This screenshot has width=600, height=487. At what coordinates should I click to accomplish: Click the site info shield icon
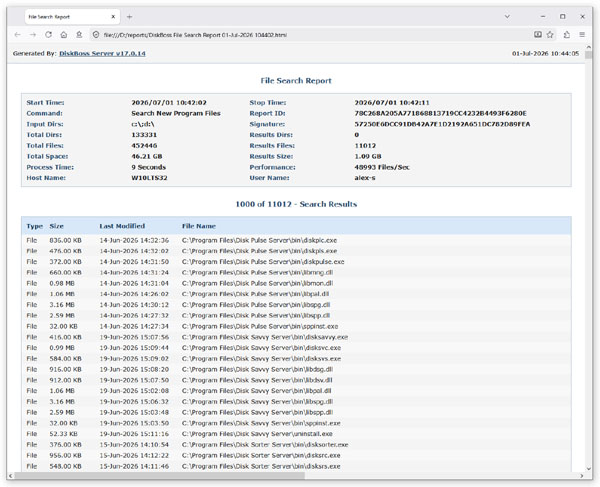click(x=96, y=35)
